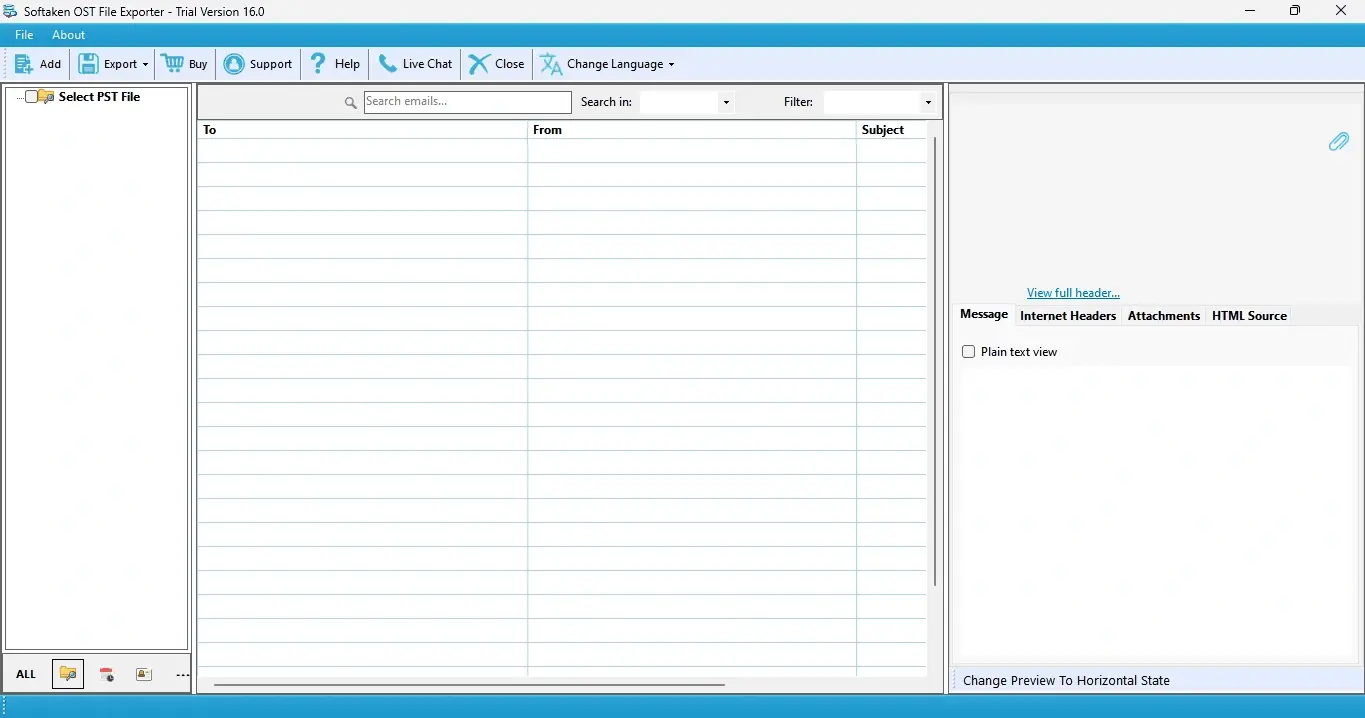Click the mail folder view icon
Image resolution: width=1365 pixels, height=718 pixels.
(x=68, y=674)
